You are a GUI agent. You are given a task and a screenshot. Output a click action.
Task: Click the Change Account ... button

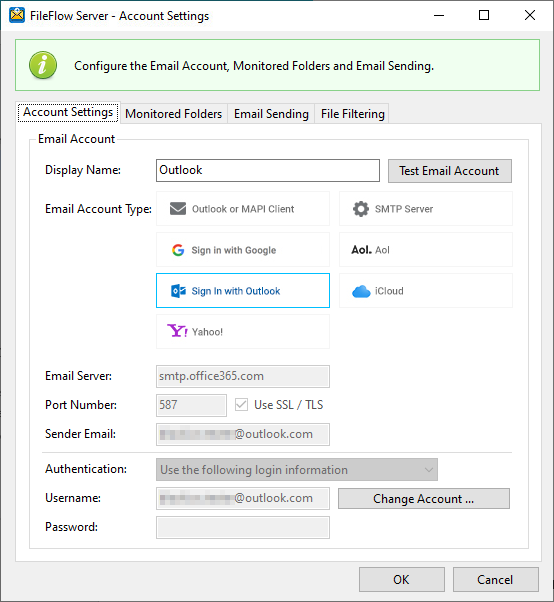pos(424,499)
